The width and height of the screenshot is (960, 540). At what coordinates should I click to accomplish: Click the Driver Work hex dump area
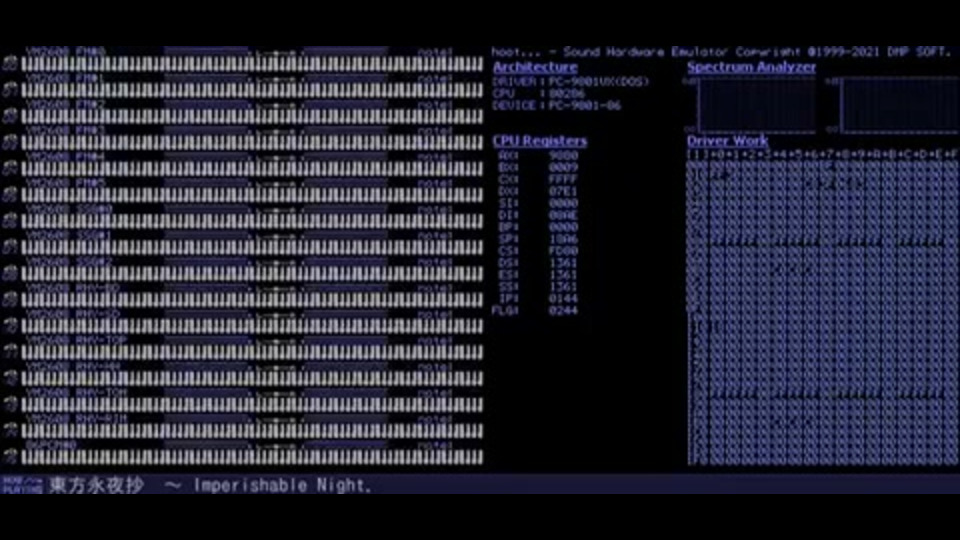coord(822,312)
